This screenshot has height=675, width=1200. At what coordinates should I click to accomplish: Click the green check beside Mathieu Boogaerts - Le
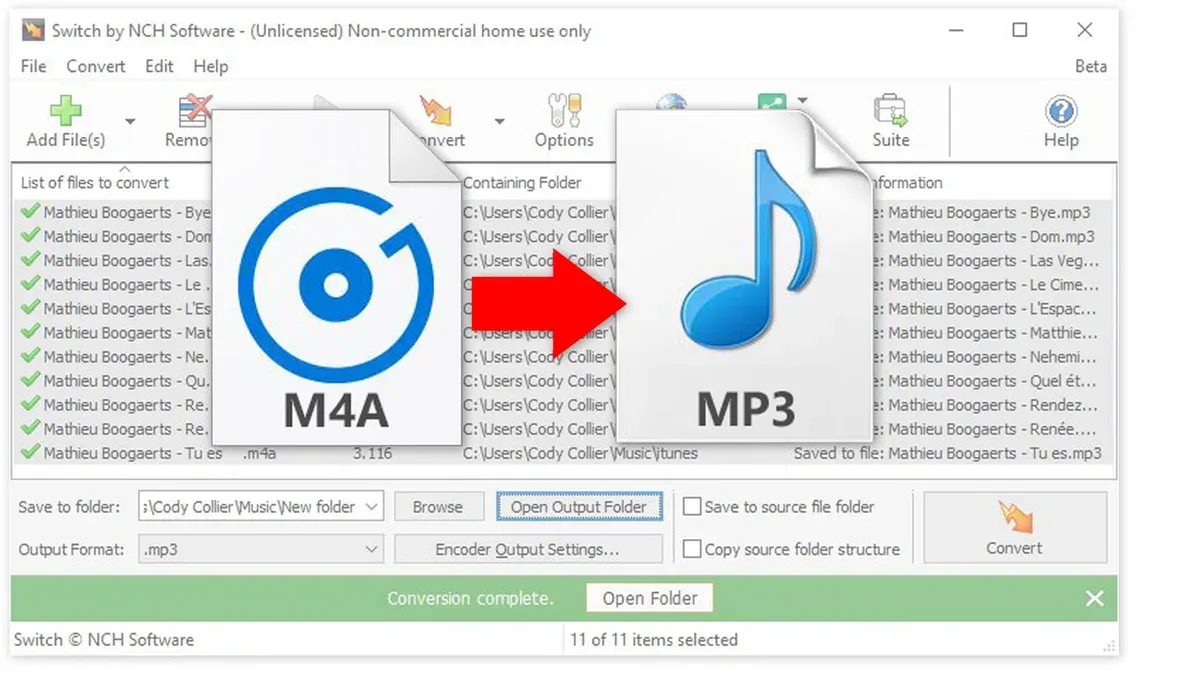(30, 284)
